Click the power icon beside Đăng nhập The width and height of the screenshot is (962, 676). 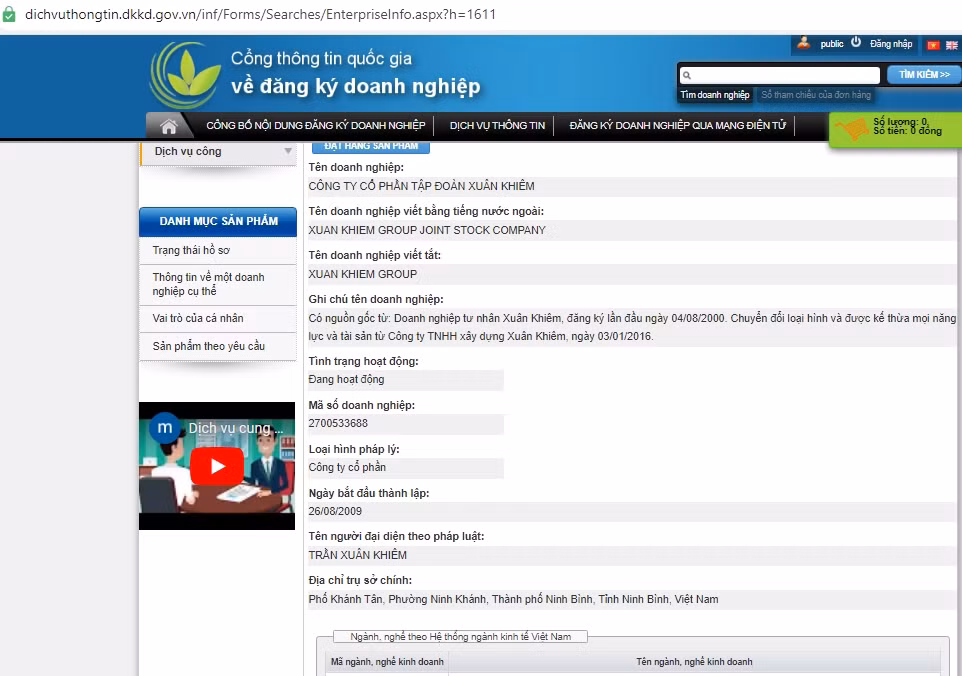pyautogui.click(x=856, y=43)
